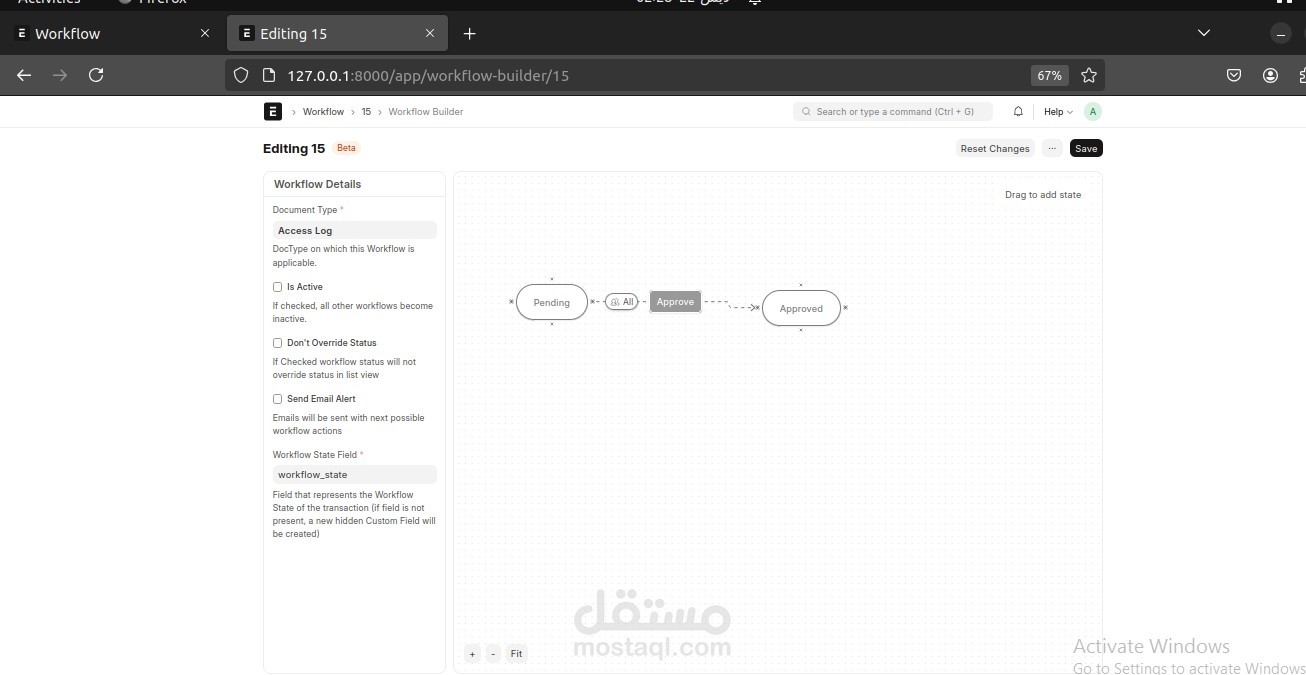Open the list-all-tabs chevron
This screenshot has width=1306, height=675.
[1204, 33]
